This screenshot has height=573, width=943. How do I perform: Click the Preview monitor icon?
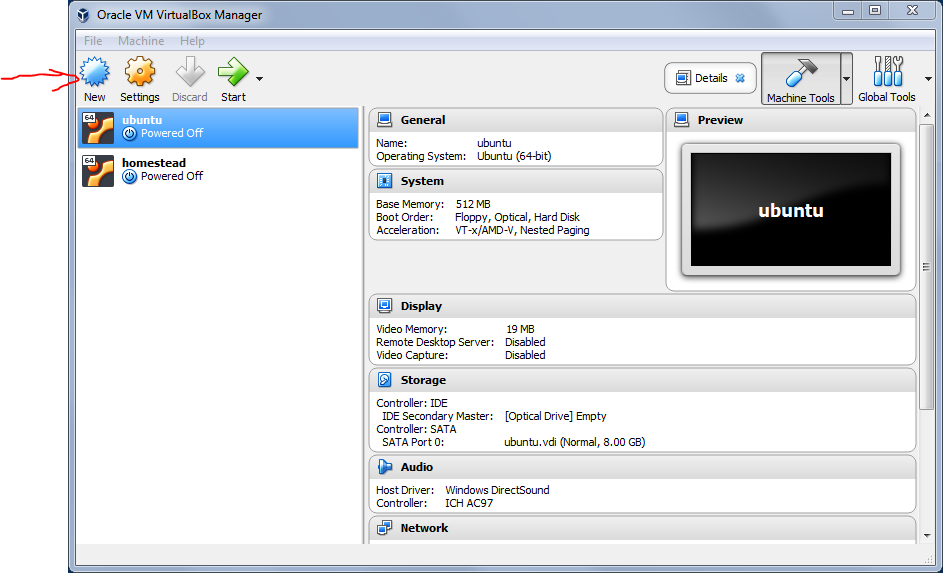click(681, 120)
